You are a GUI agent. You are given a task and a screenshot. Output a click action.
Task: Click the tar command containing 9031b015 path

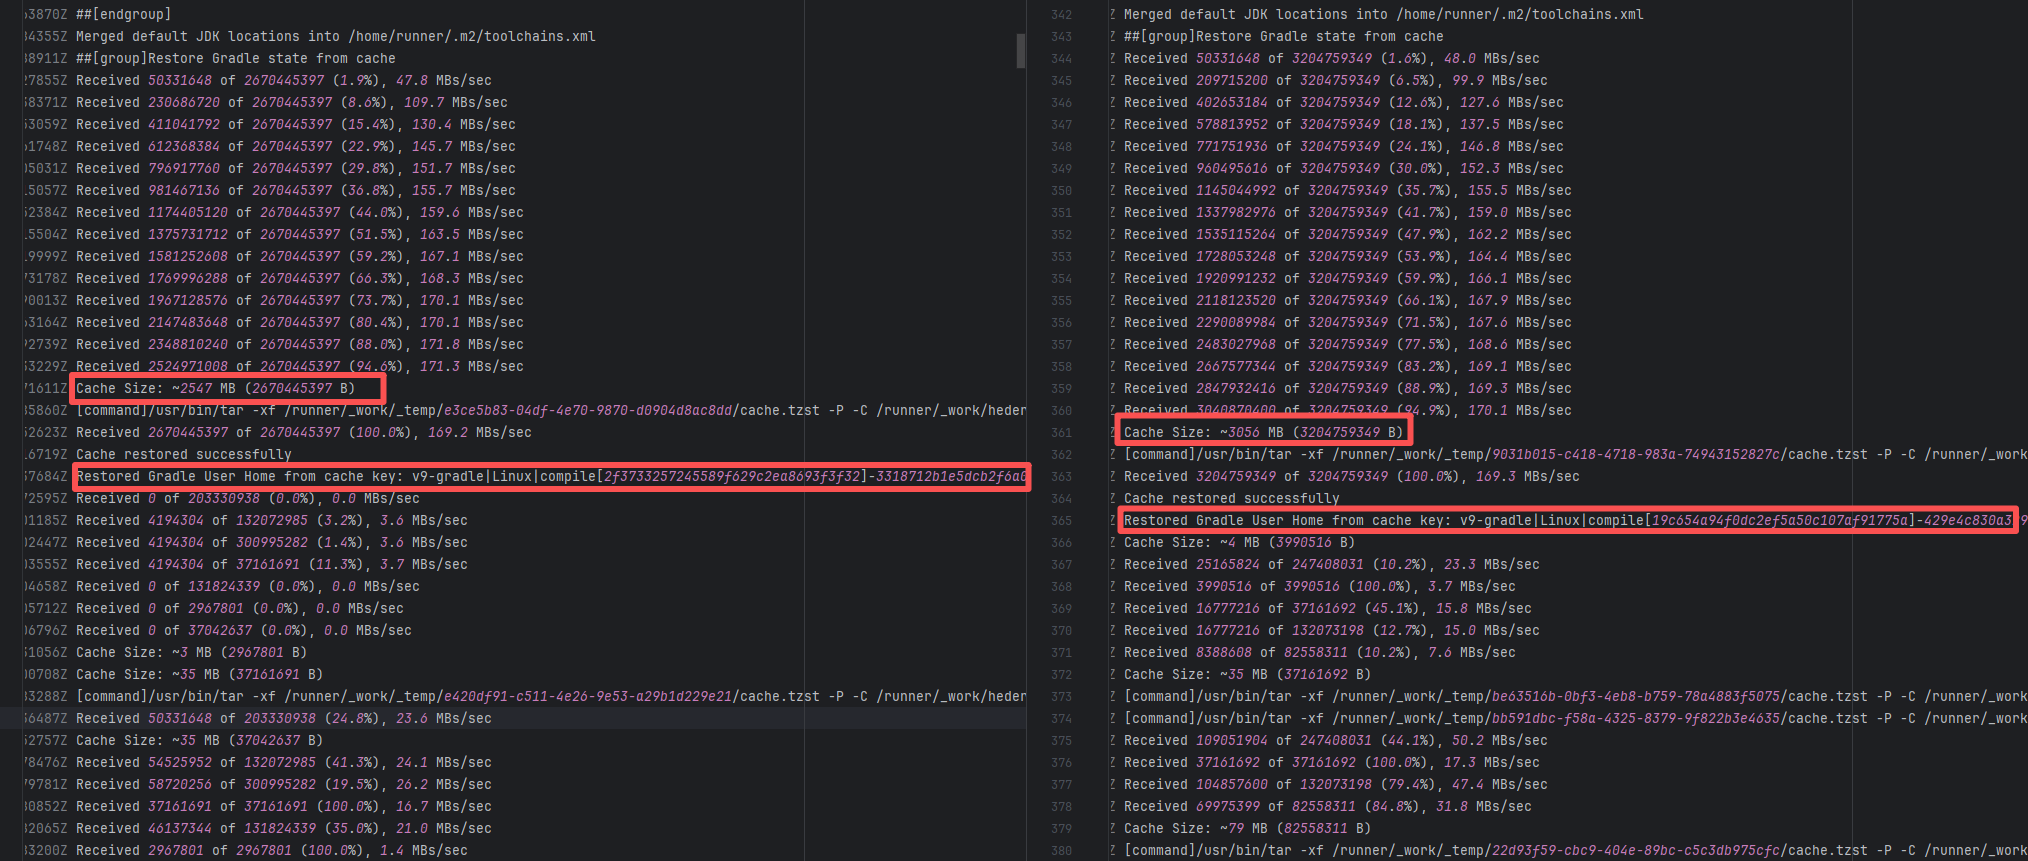[x=1570, y=455]
